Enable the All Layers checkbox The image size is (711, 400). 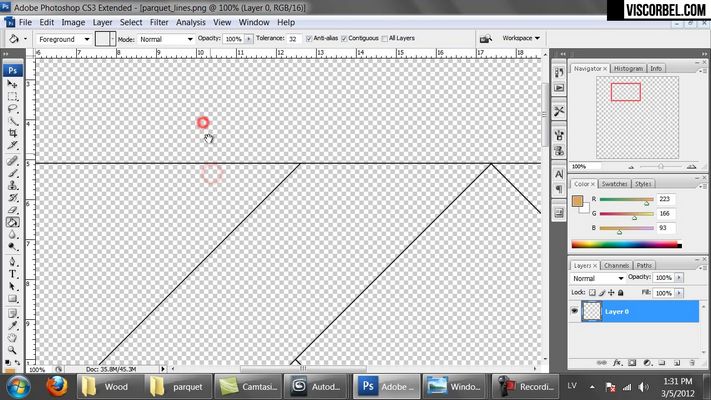click(385, 39)
